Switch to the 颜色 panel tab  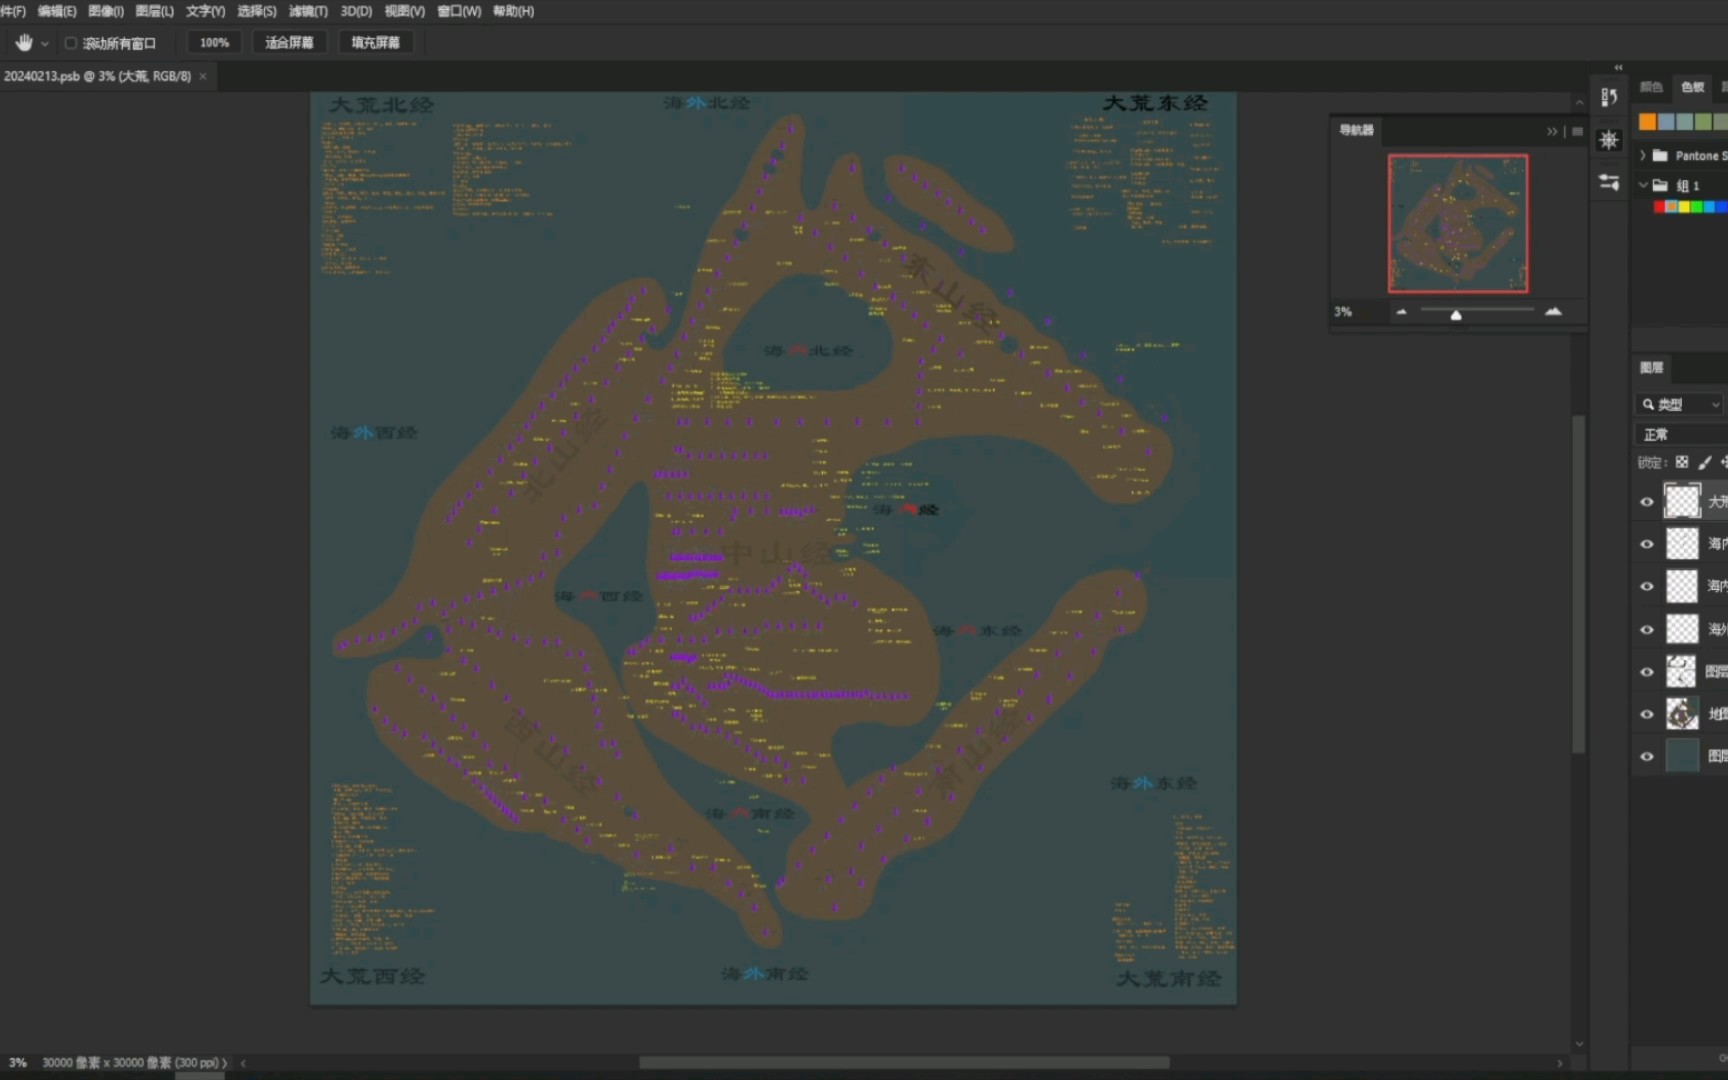[1651, 87]
